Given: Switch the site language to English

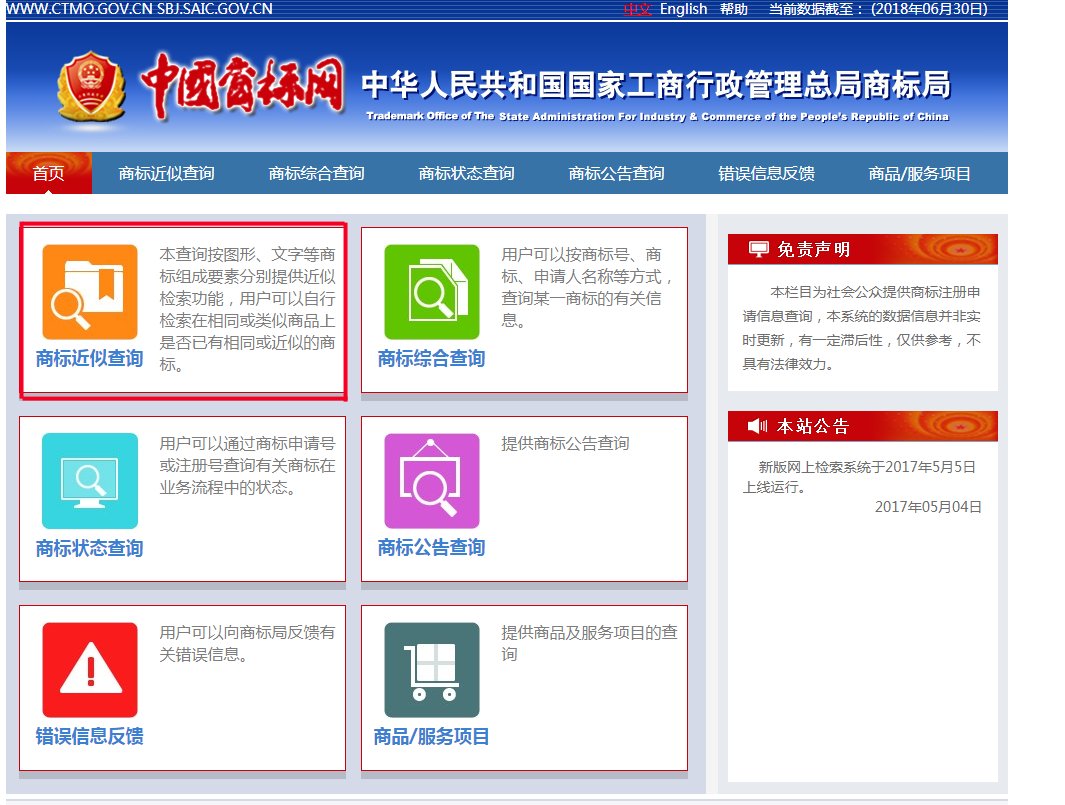Looking at the screenshot, I should coord(683,9).
